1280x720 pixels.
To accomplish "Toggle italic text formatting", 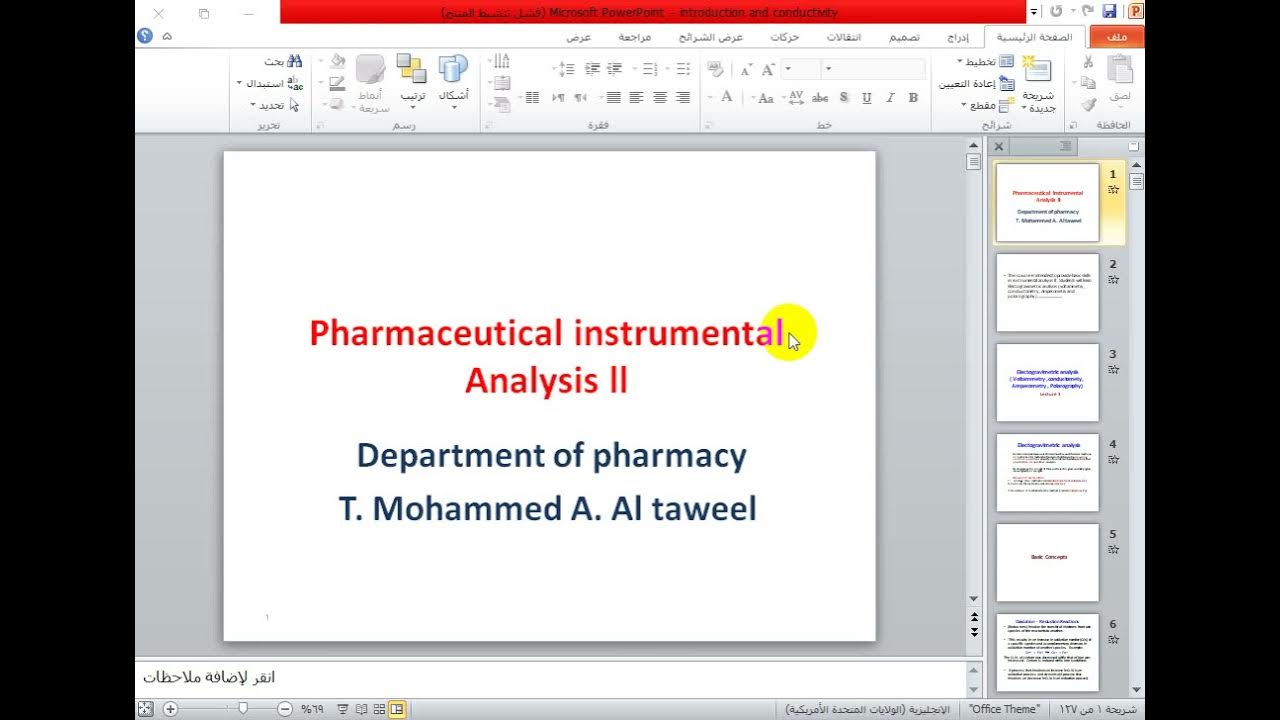I will point(890,98).
